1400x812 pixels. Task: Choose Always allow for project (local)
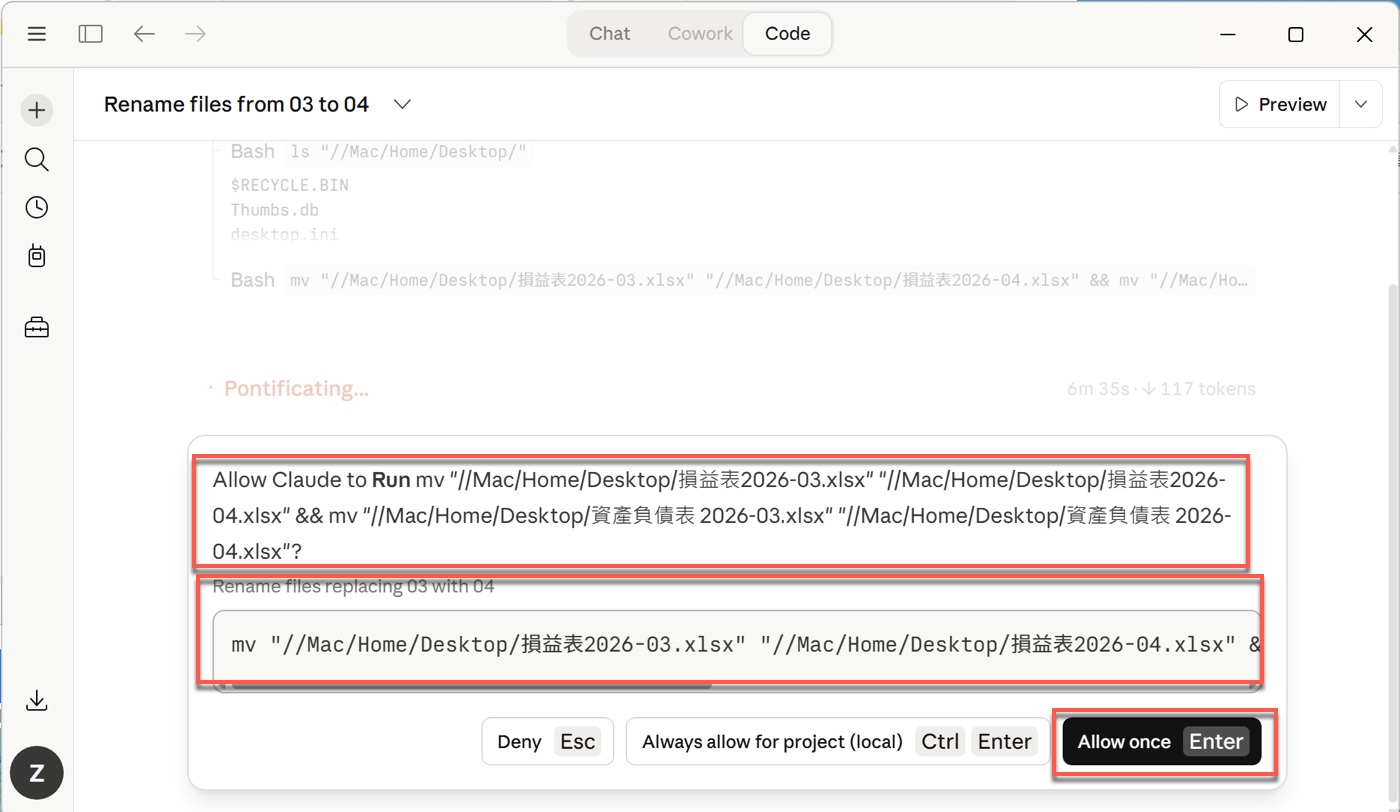836,741
